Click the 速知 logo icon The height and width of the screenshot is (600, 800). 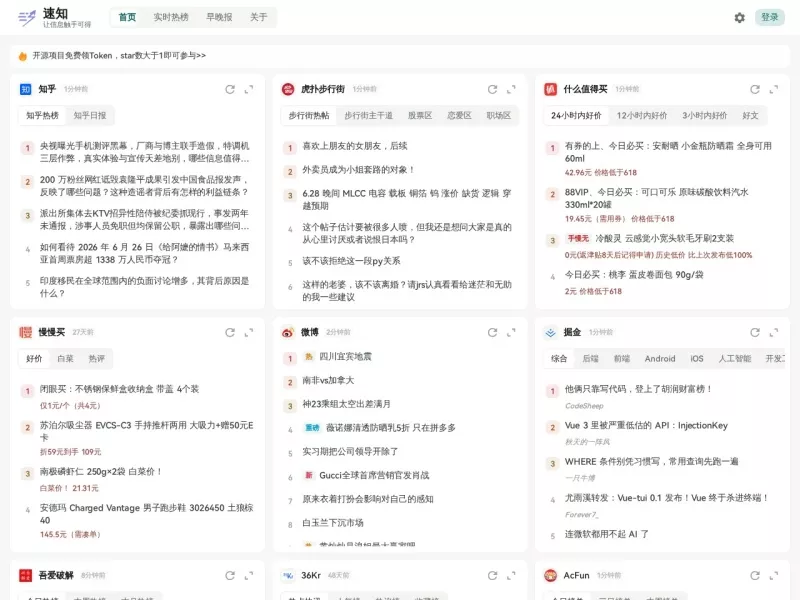point(27,18)
